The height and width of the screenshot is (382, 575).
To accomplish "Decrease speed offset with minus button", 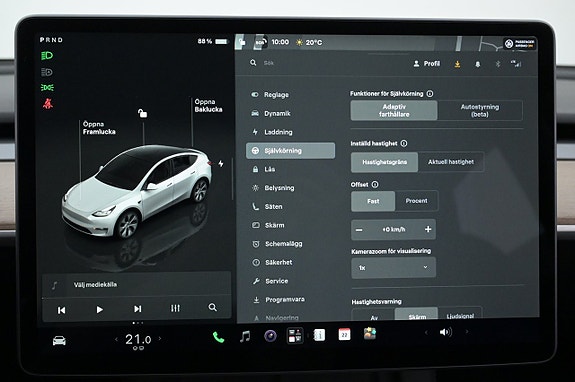I will pos(359,230).
